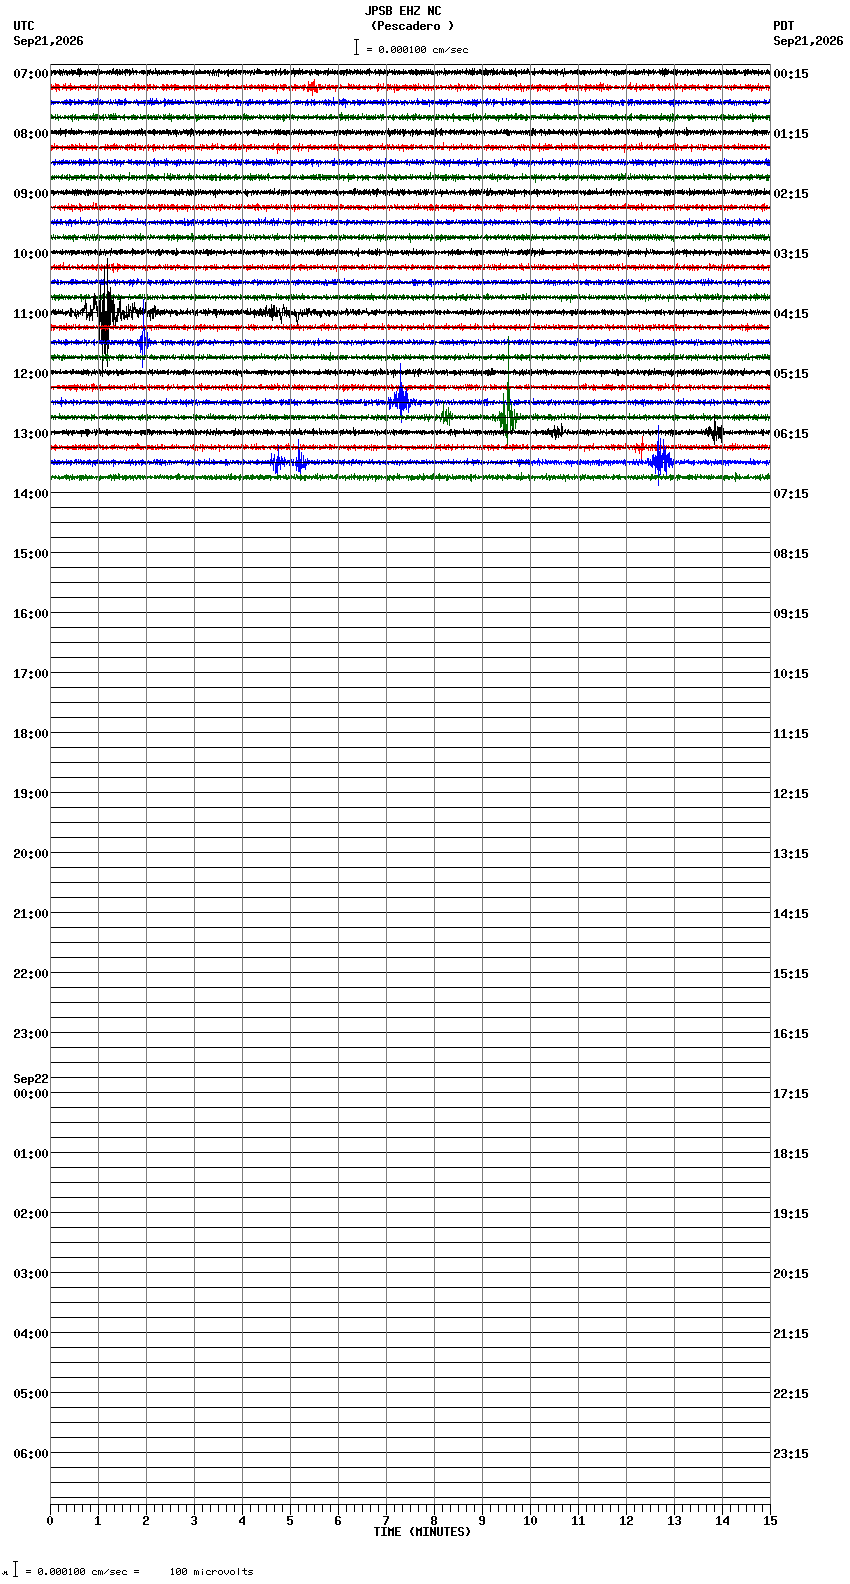Click the TIME (MINUTES) axis label
Screen dimensions: 850x1584
coord(422,1532)
